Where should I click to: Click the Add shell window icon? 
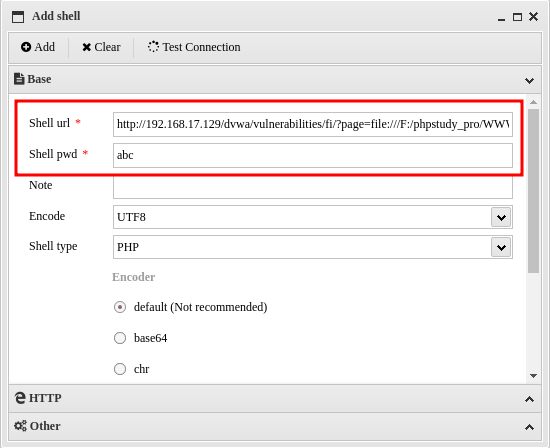coord(18,17)
